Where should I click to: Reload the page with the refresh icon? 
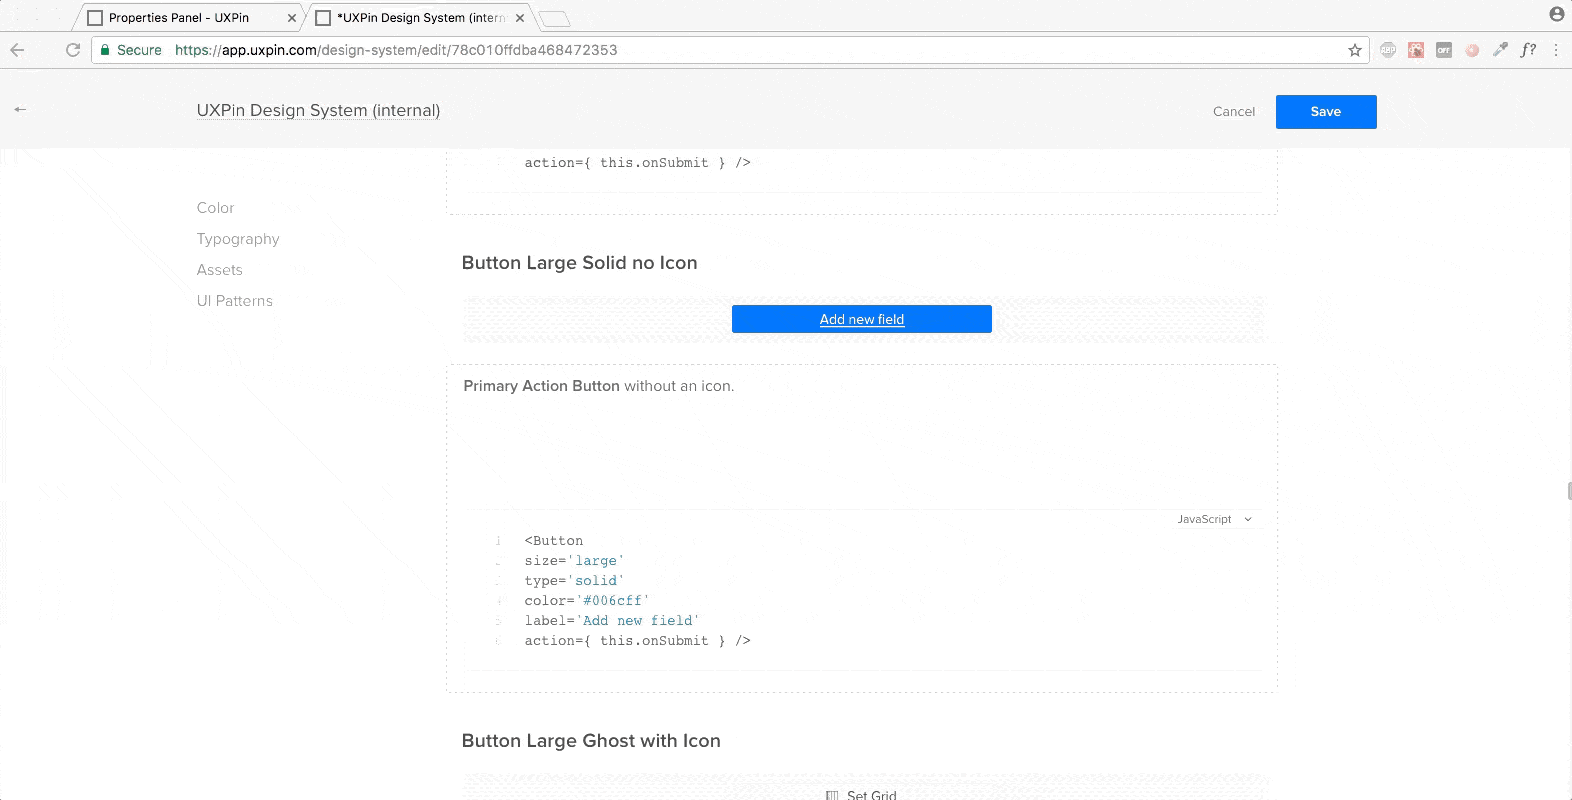click(x=73, y=50)
